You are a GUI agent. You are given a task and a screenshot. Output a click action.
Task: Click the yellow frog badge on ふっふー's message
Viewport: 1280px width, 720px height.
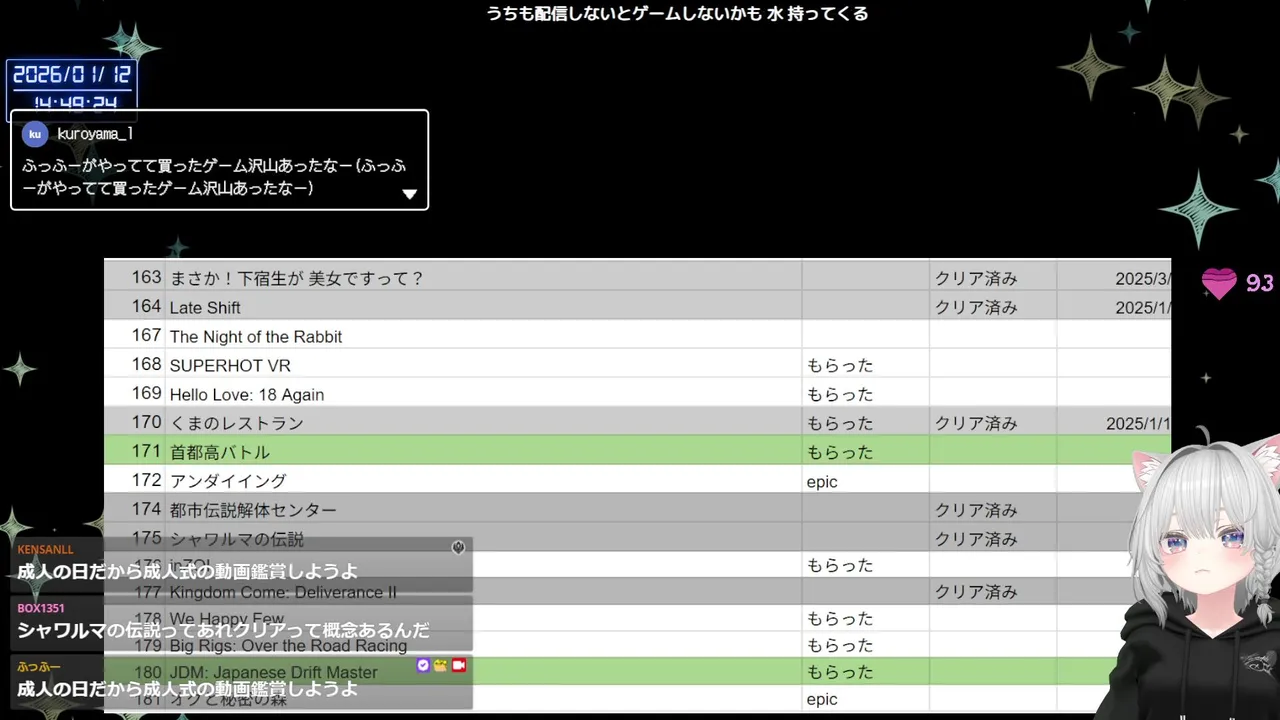pos(440,665)
